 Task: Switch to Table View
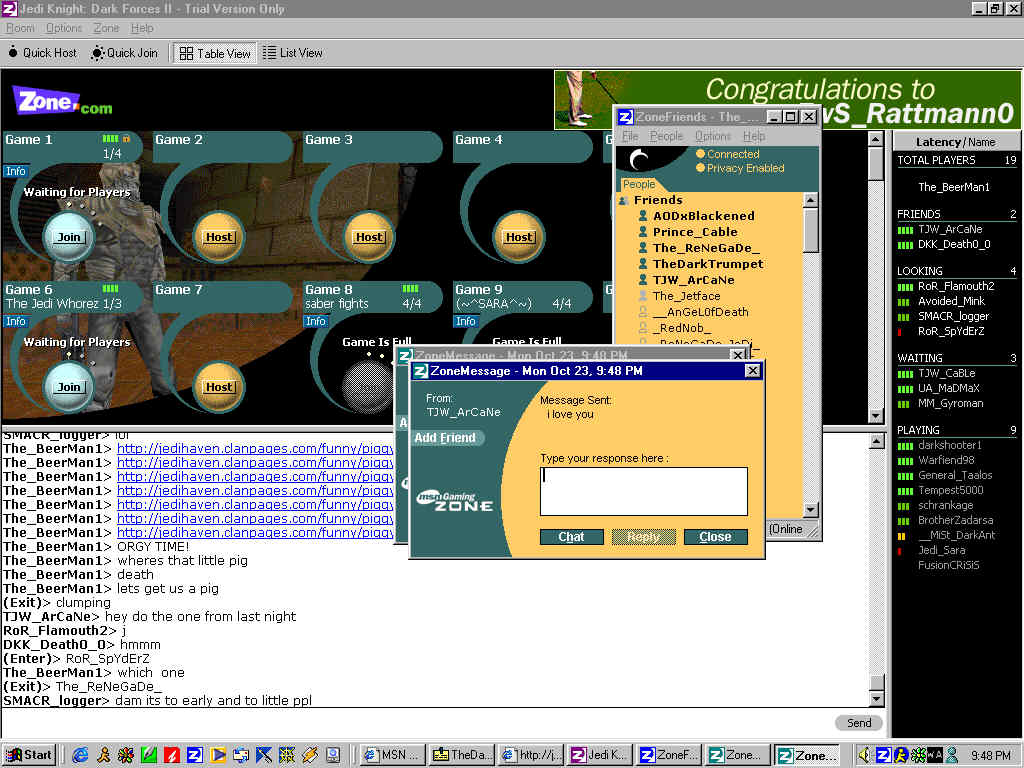215,53
